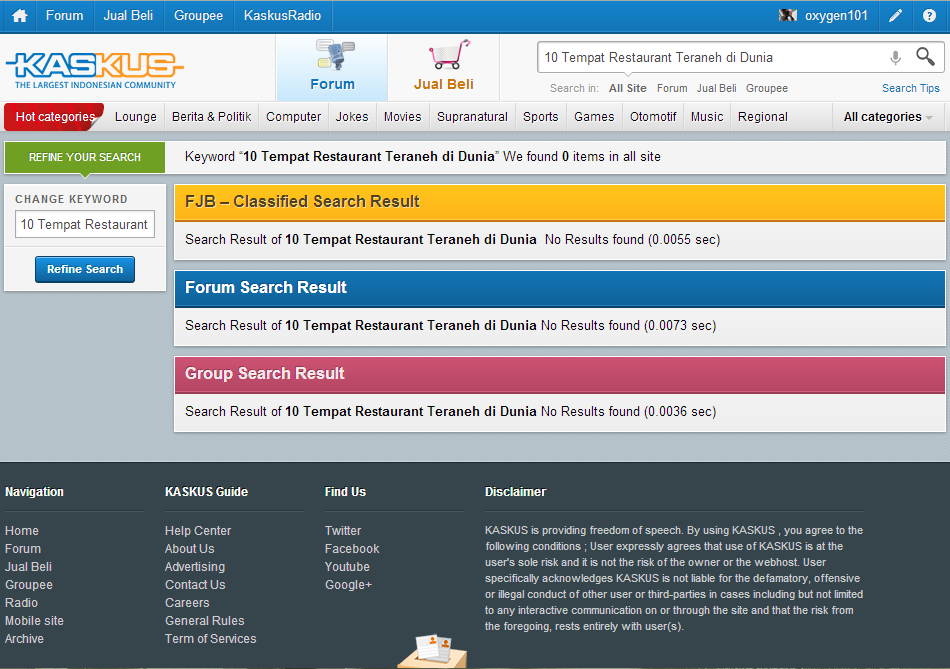Click the Hot categories label
The height and width of the screenshot is (669, 950).
(x=55, y=117)
